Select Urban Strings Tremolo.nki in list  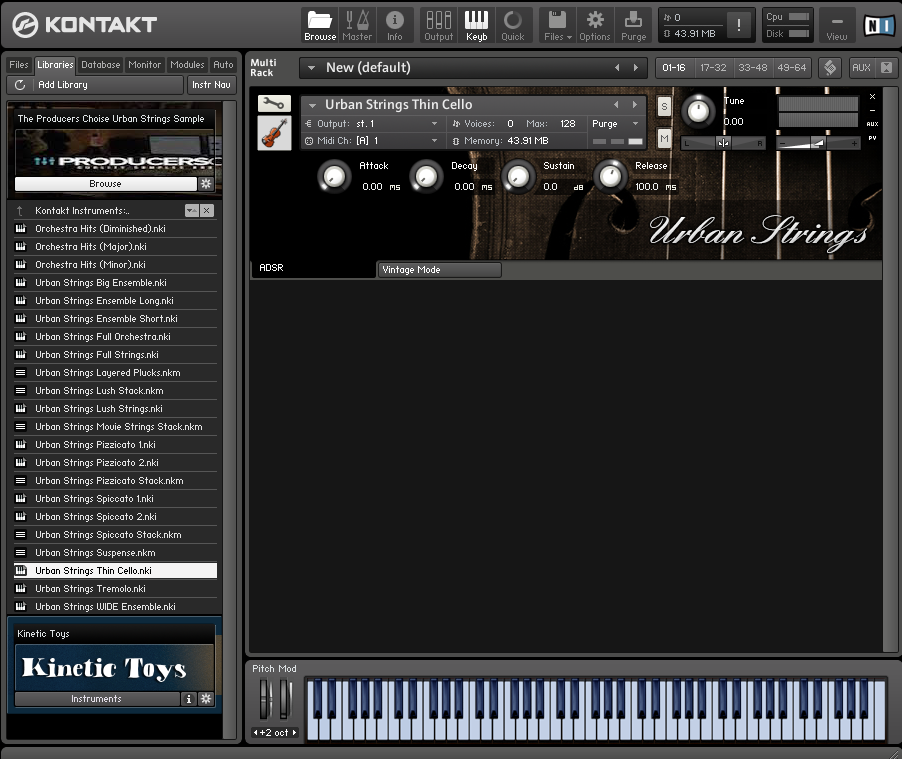[x=116, y=589]
